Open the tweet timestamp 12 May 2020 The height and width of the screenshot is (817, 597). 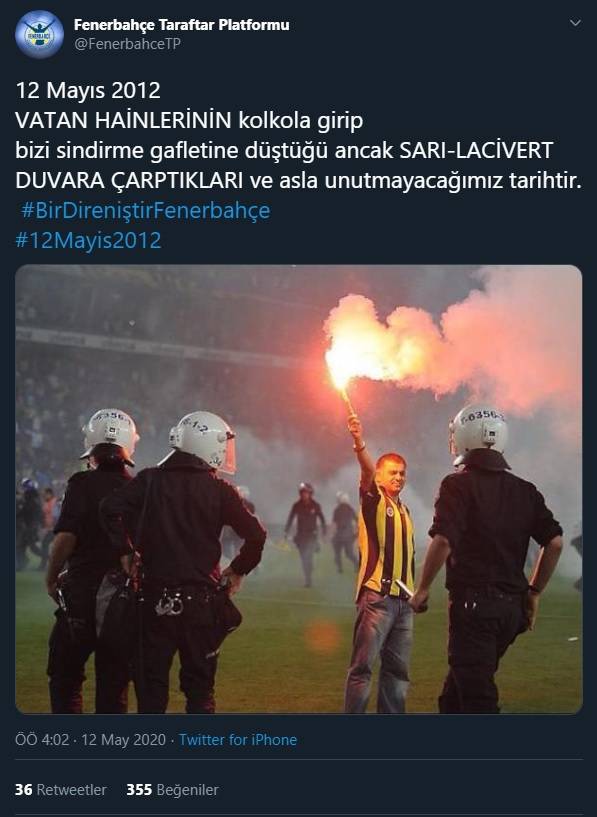pos(123,740)
